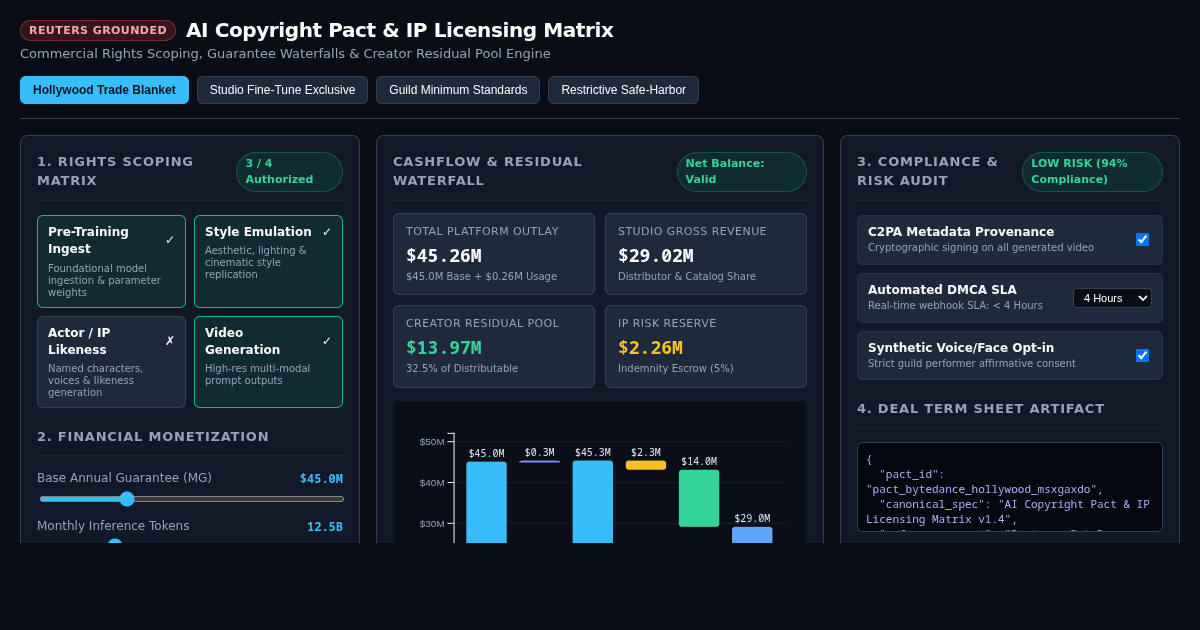Click the "4. Deal Term Sheet Artifact" heading
Viewport: 1200px width, 630px height.
tap(981, 409)
